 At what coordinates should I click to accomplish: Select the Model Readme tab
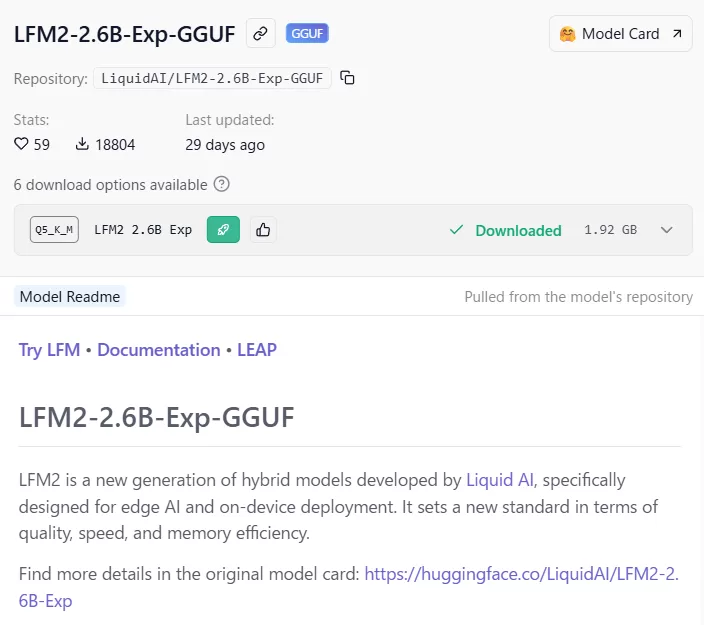point(70,297)
